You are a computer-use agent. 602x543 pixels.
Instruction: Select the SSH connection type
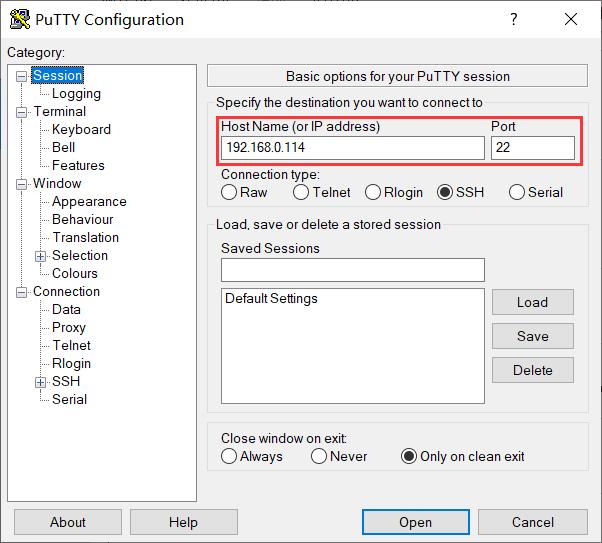click(x=445, y=192)
